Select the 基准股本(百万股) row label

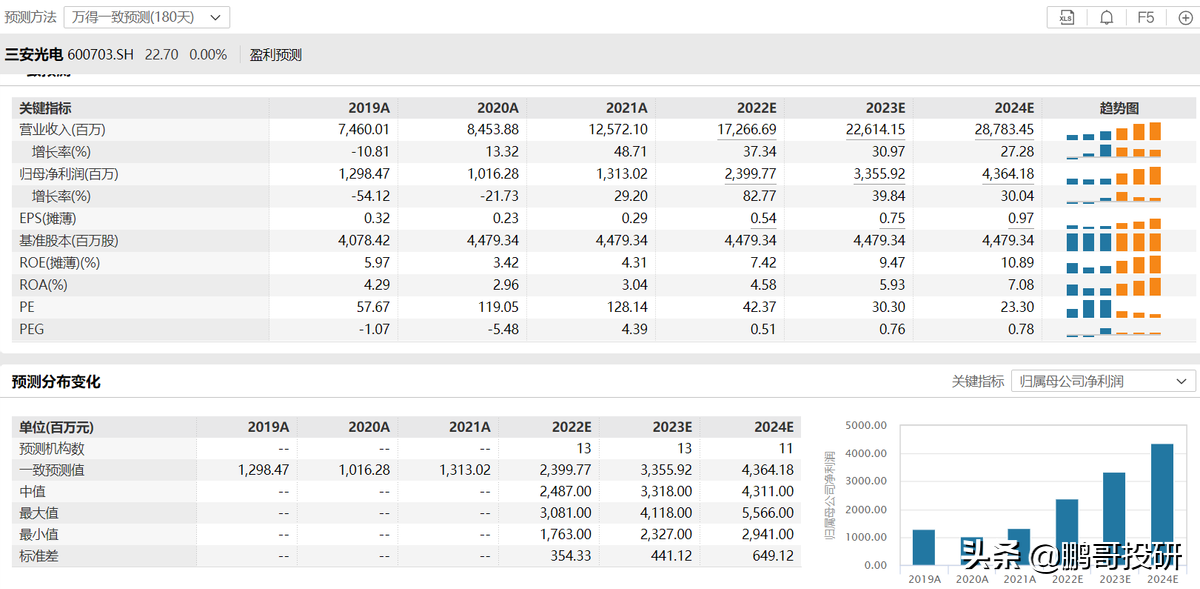pyautogui.click(x=69, y=240)
